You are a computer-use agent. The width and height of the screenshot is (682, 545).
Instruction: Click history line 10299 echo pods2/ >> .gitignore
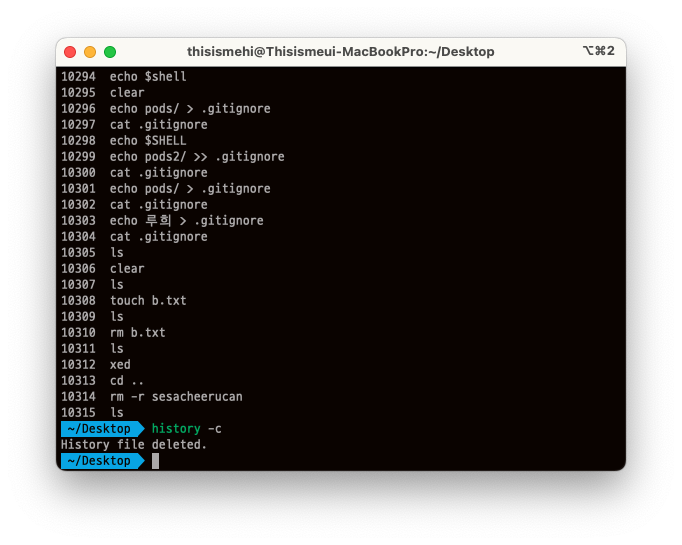click(173, 157)
